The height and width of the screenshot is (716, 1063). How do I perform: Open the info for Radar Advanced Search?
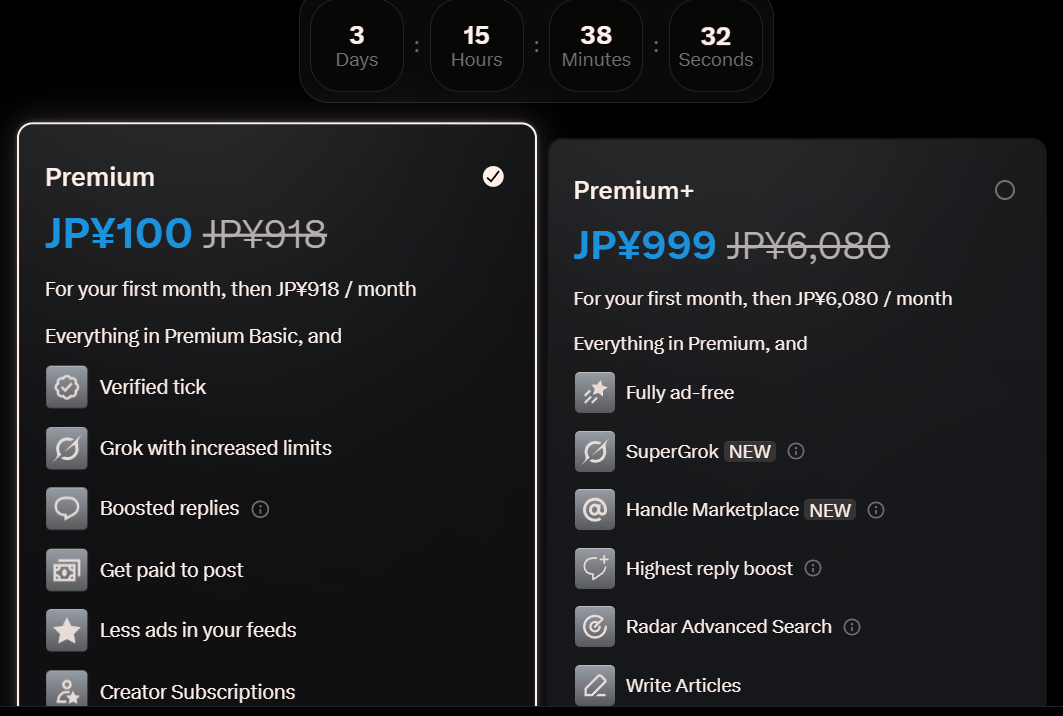click(852, 627)
